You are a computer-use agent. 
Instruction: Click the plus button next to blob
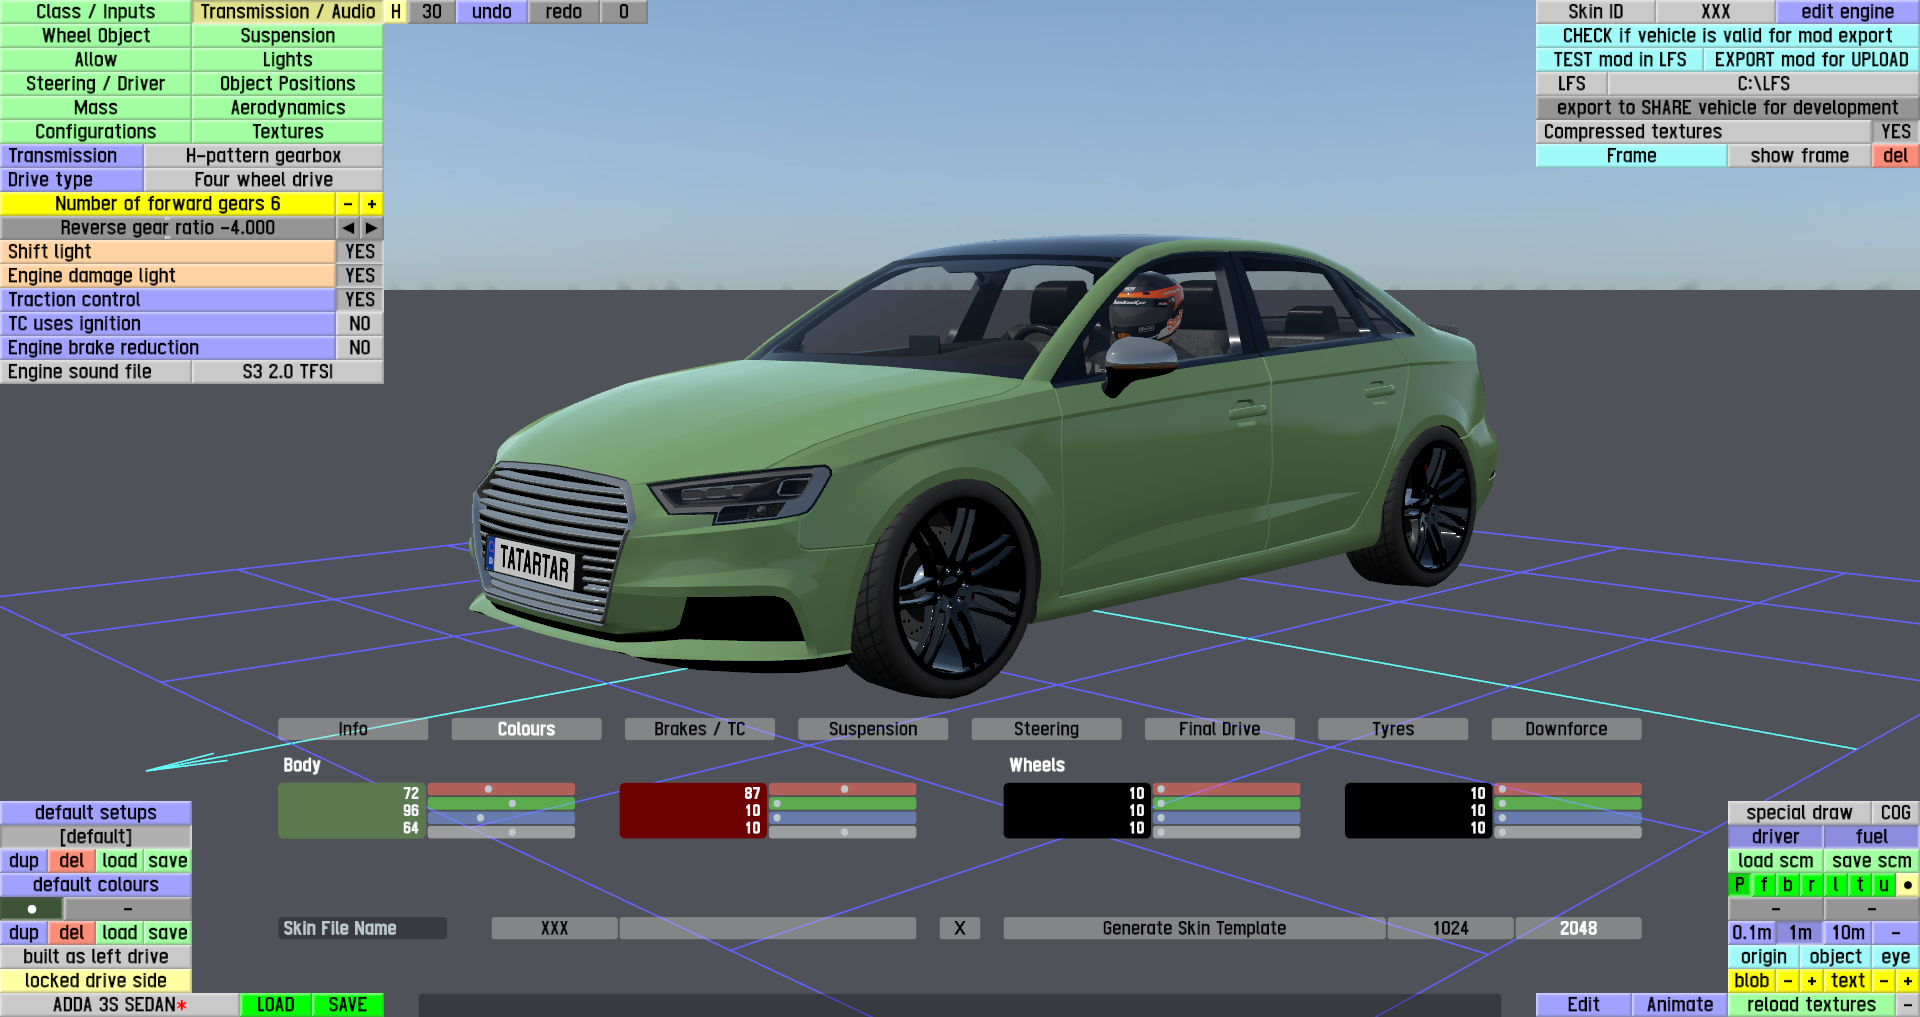pos(1812,981)
